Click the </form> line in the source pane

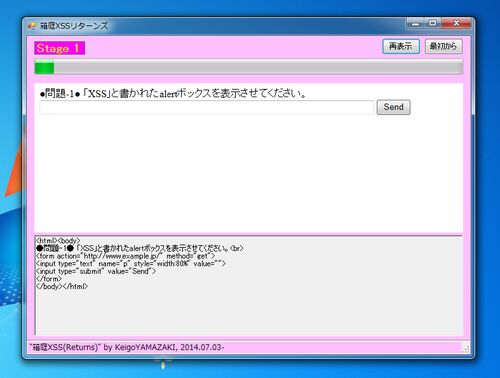[x=49, y=279]
